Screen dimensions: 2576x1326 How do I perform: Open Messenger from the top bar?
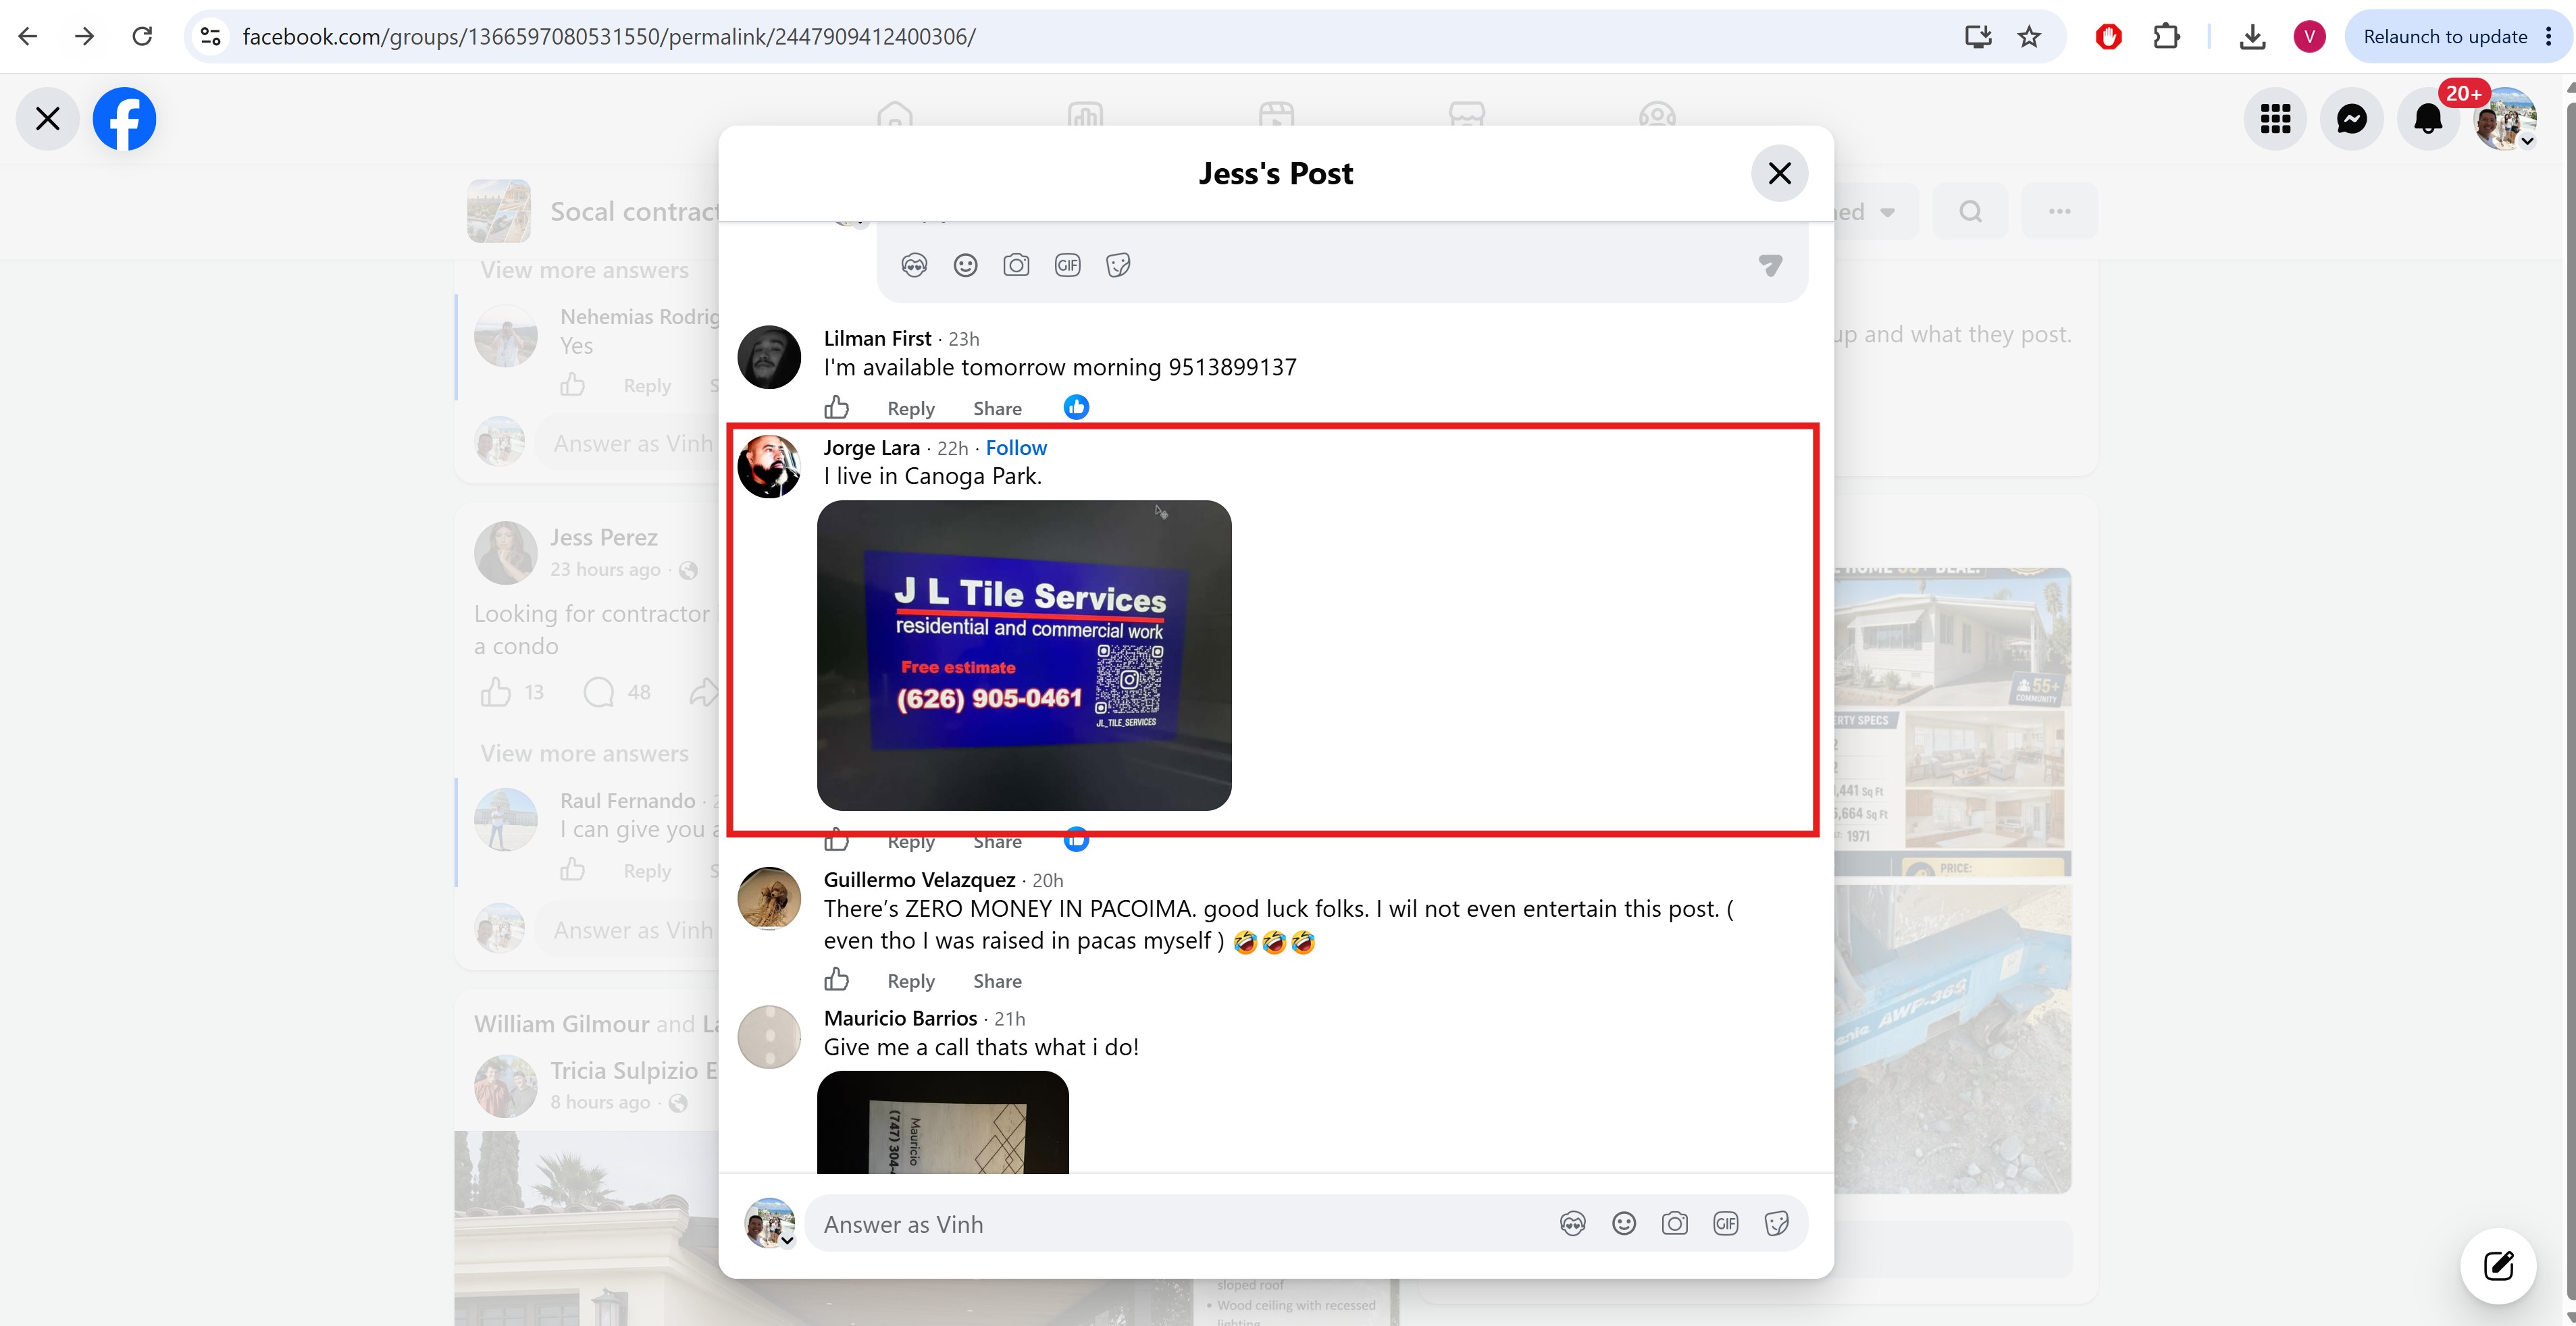[x=2352, y=119]
